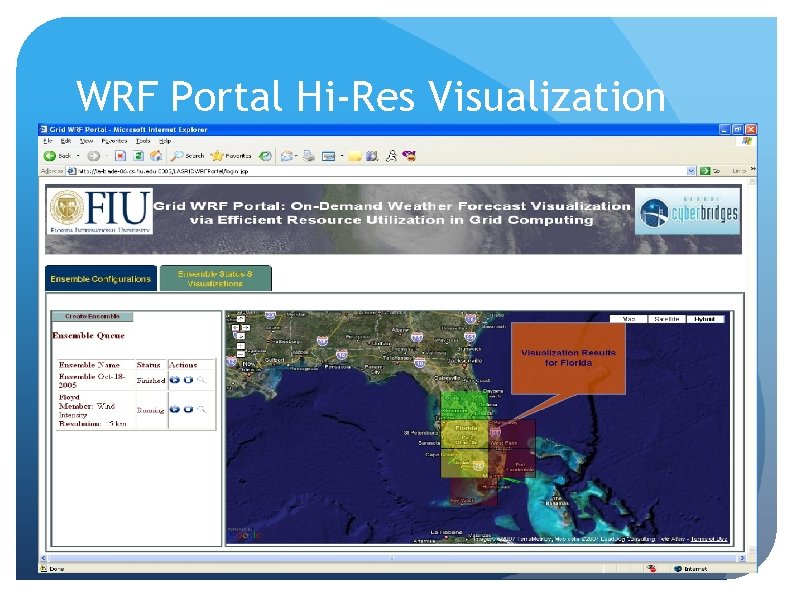Click the IE Back arrow button
793x596 pixels.
point(50,156)
